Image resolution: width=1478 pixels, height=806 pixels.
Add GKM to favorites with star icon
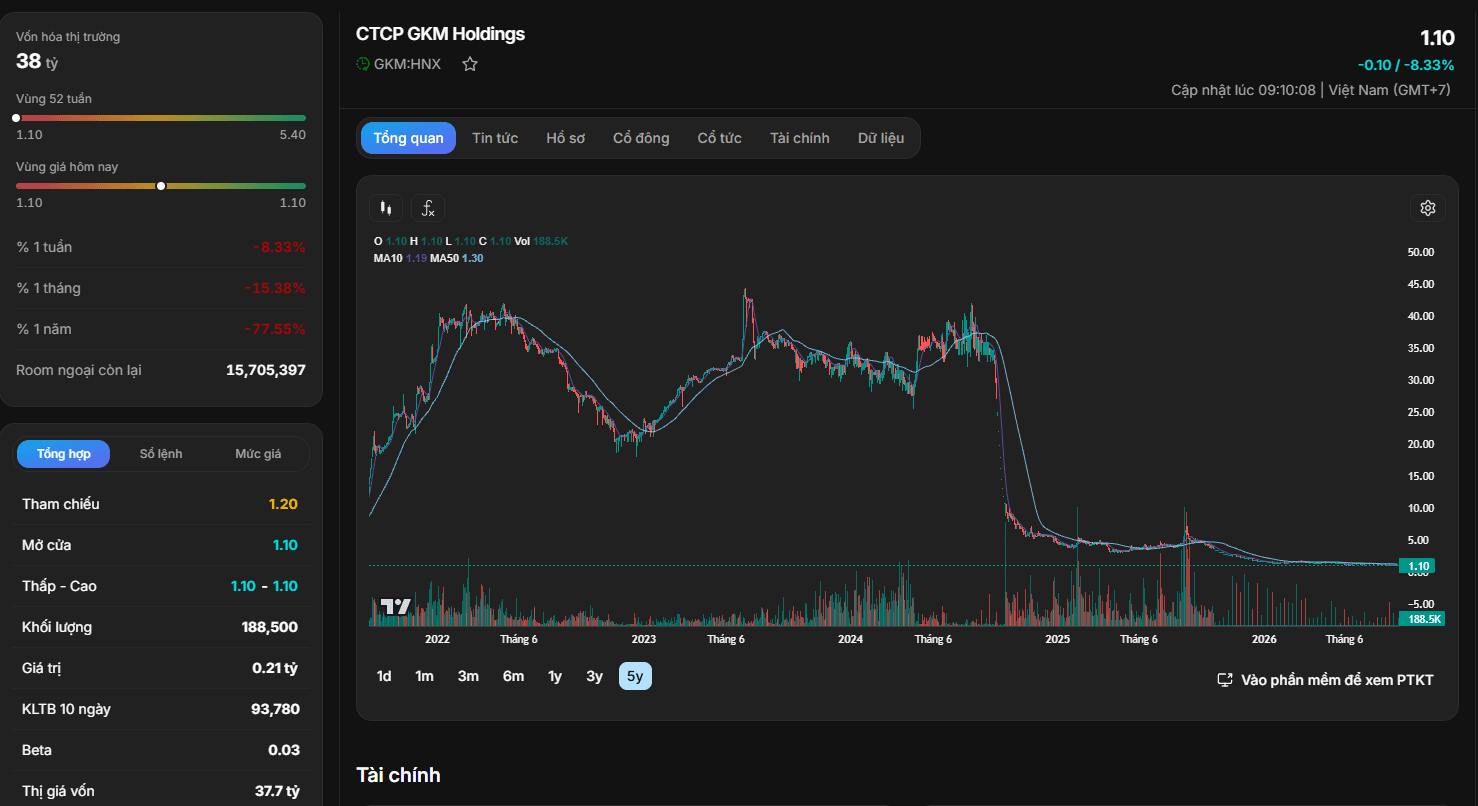tap(470, 64)
